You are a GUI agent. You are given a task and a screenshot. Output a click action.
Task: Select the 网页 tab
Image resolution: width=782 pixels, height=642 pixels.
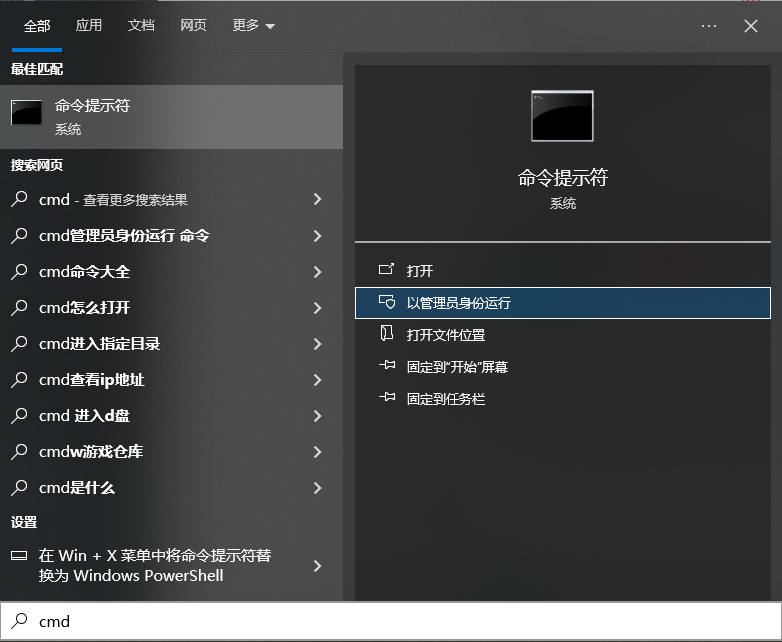click(x=193, y=26)
